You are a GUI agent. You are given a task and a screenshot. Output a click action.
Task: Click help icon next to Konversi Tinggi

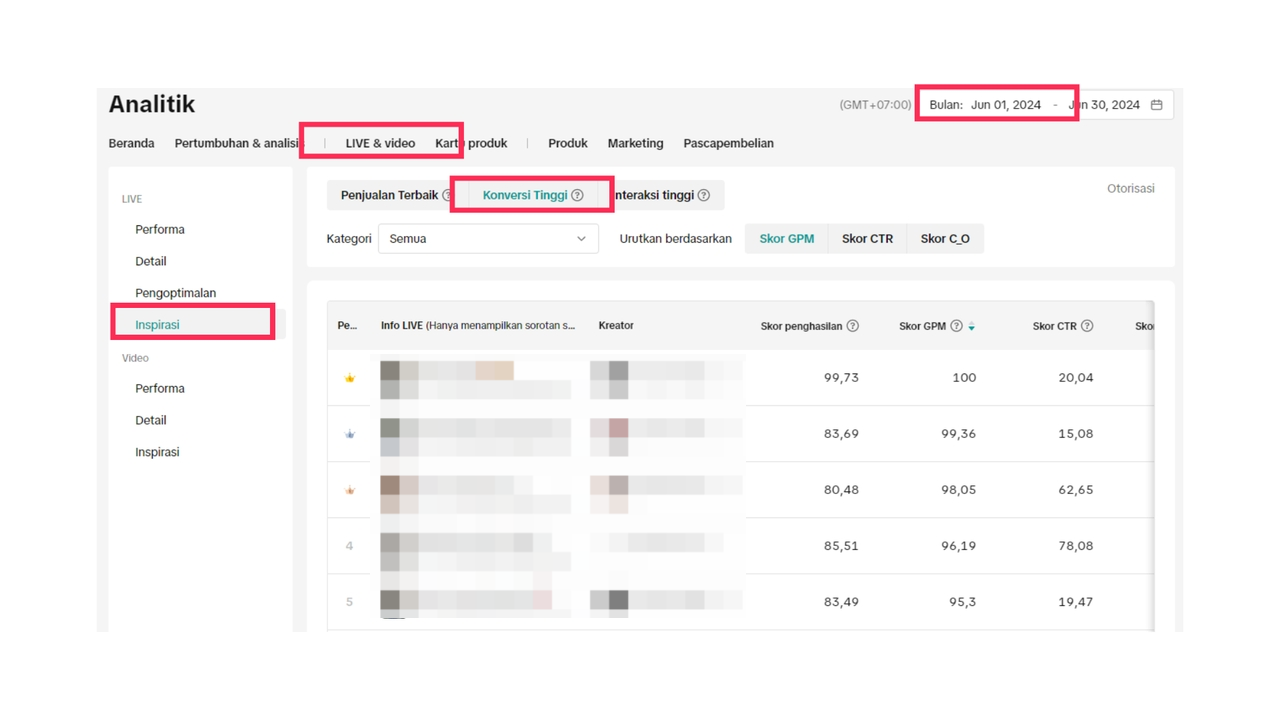577,196
